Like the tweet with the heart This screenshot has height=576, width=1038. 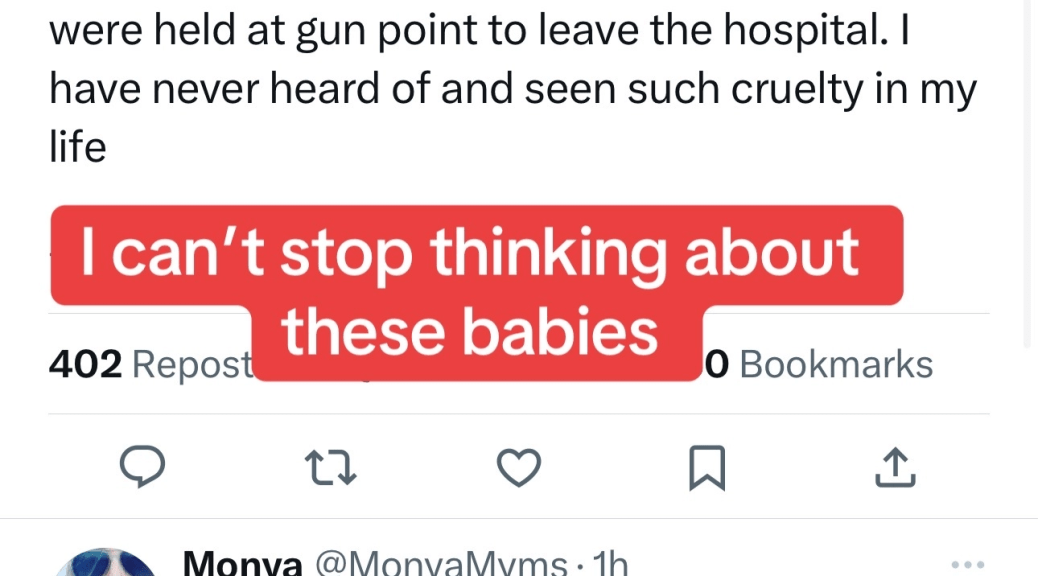click(518, 466)
